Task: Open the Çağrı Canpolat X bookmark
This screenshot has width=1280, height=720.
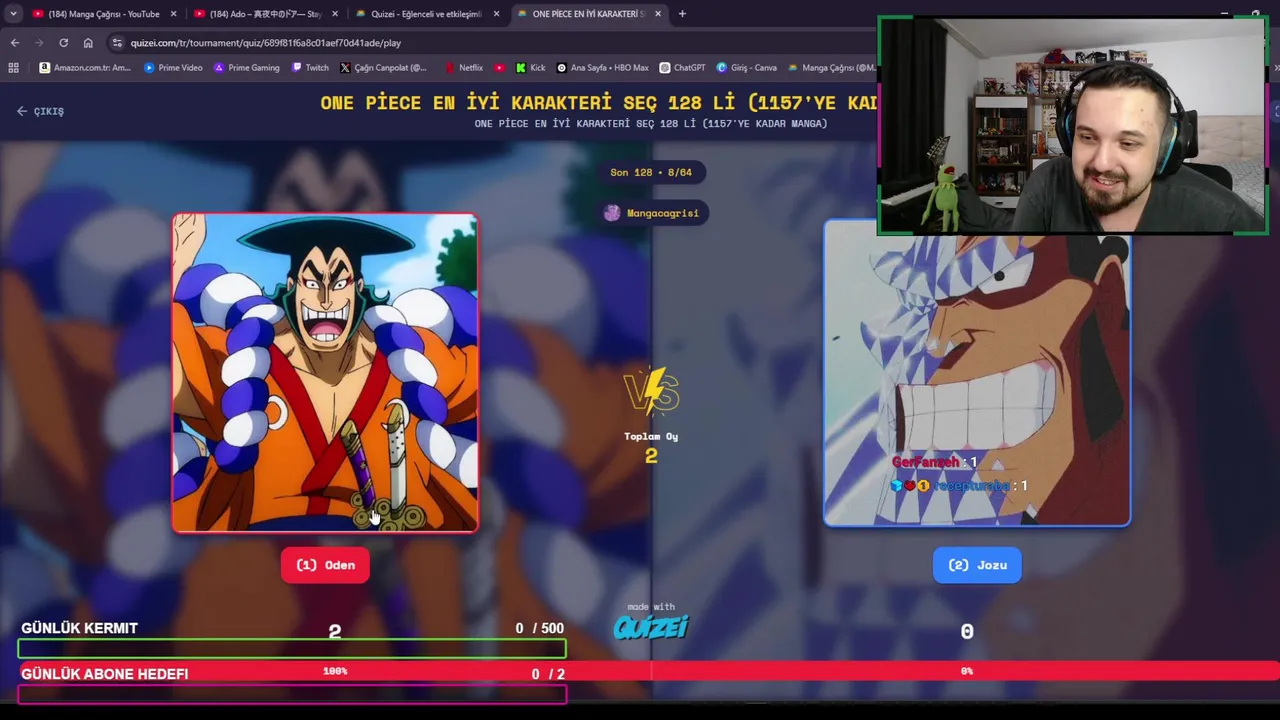Action: click(x=383, y=68)
